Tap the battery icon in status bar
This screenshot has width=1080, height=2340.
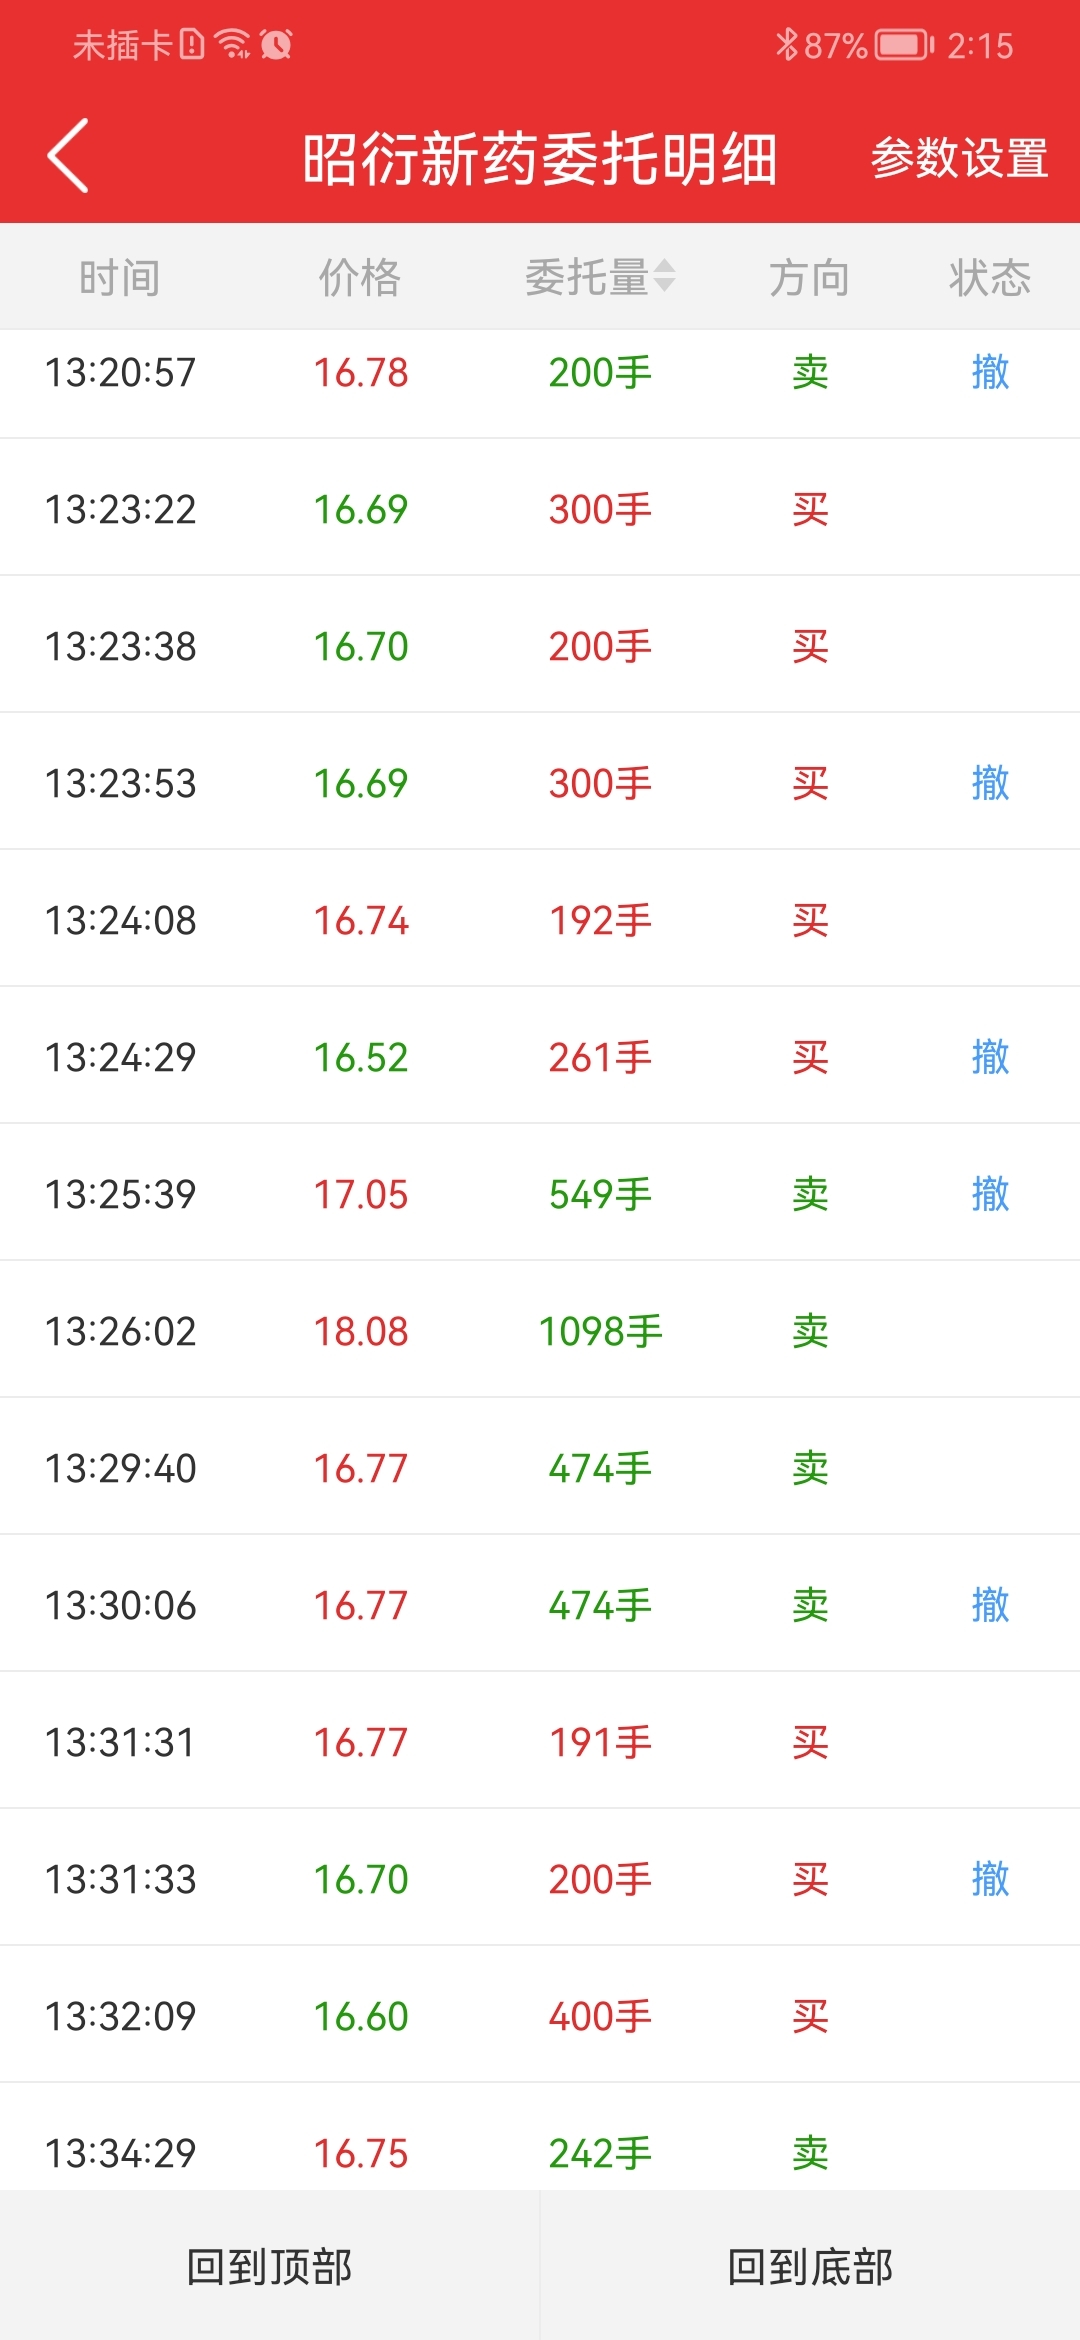tap(904, 45)
